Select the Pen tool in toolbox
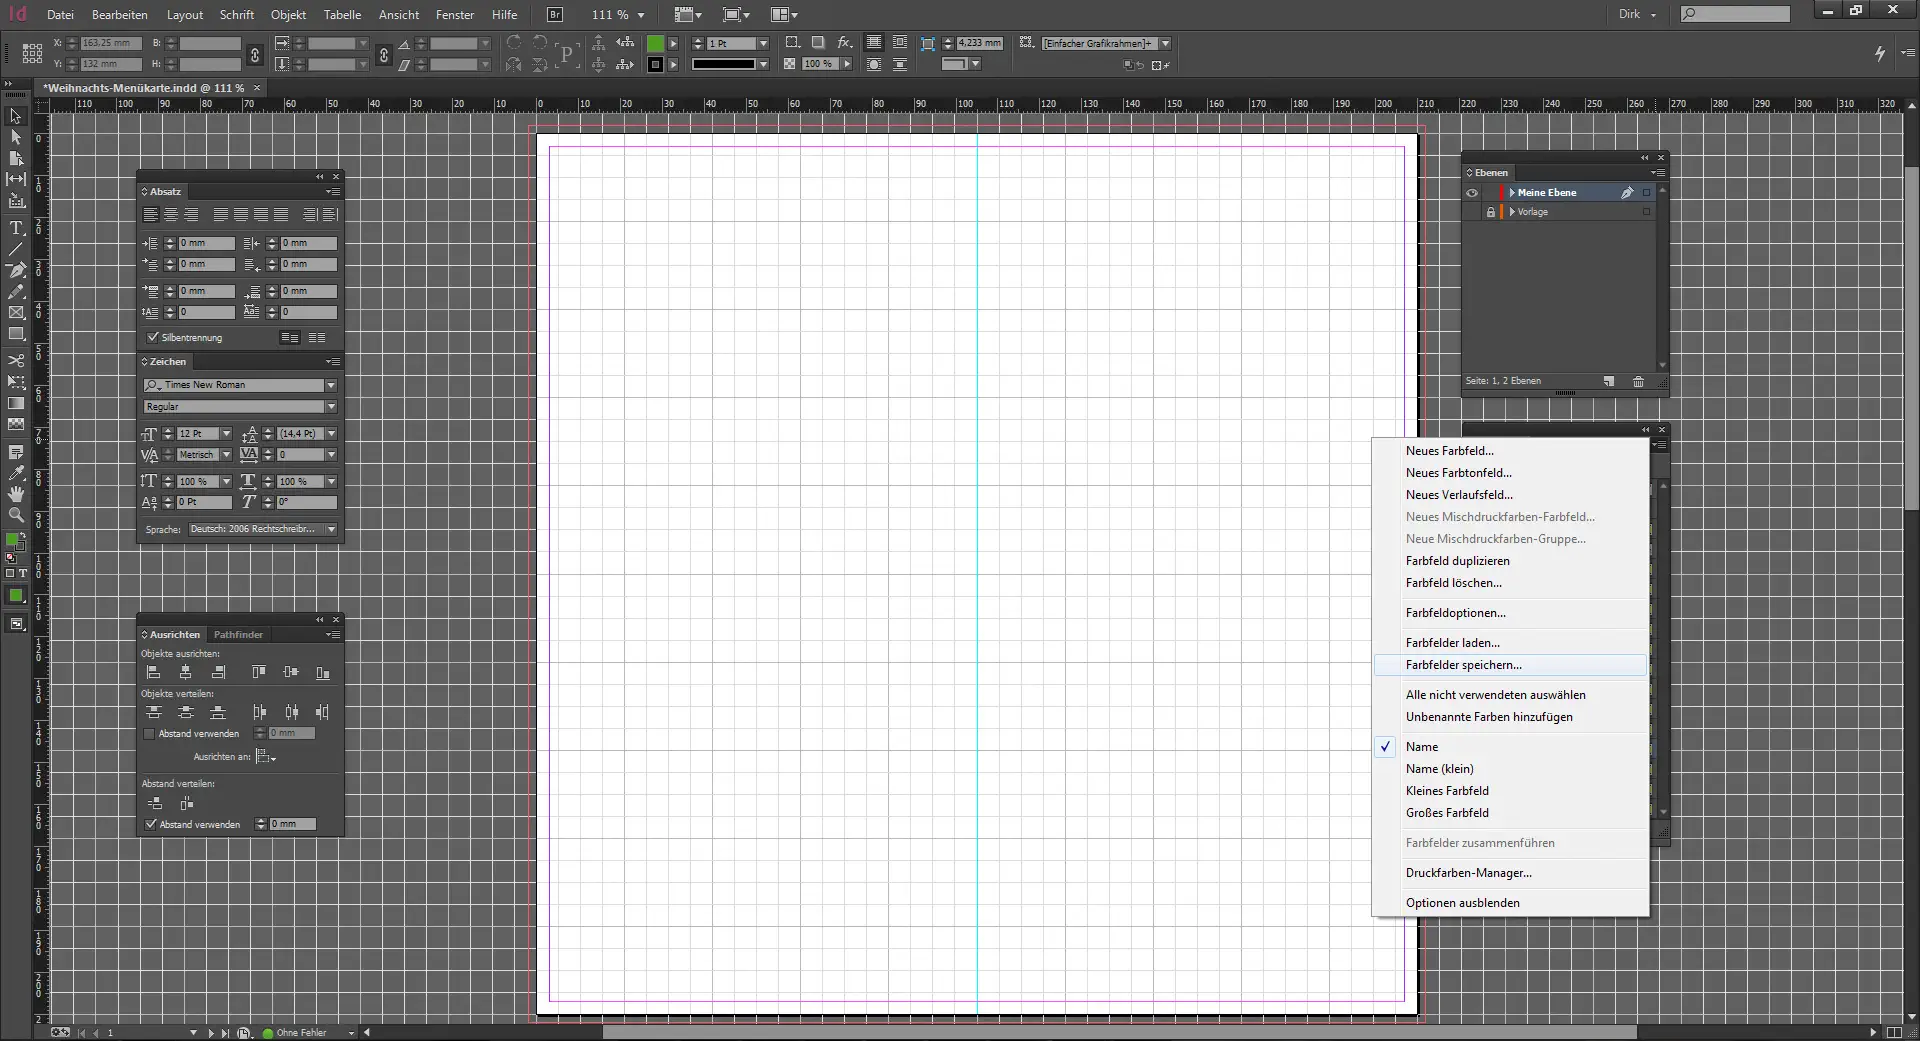Viewport: 1920px width, 1041px height. pyautogui.click(x=16, y=270)
